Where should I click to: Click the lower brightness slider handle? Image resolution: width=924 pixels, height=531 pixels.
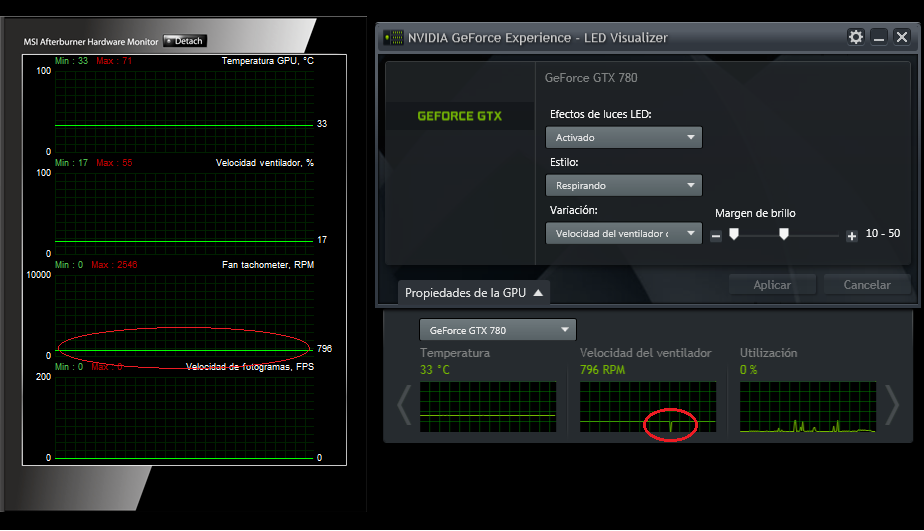[x=734, y=234]
